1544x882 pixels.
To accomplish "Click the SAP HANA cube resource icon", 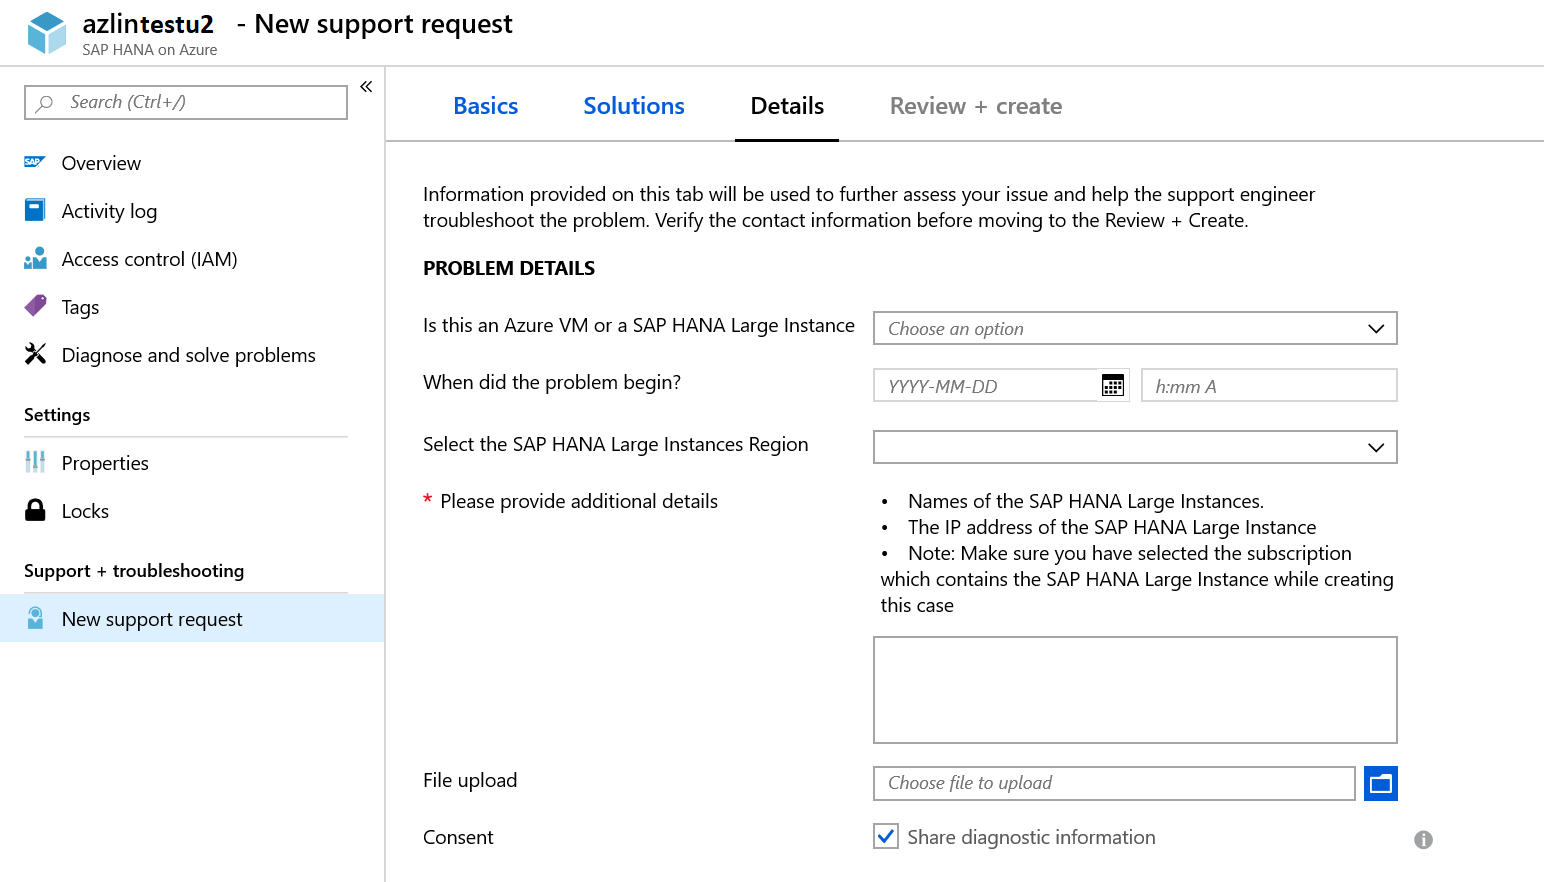I will click(x=46, y=33).
